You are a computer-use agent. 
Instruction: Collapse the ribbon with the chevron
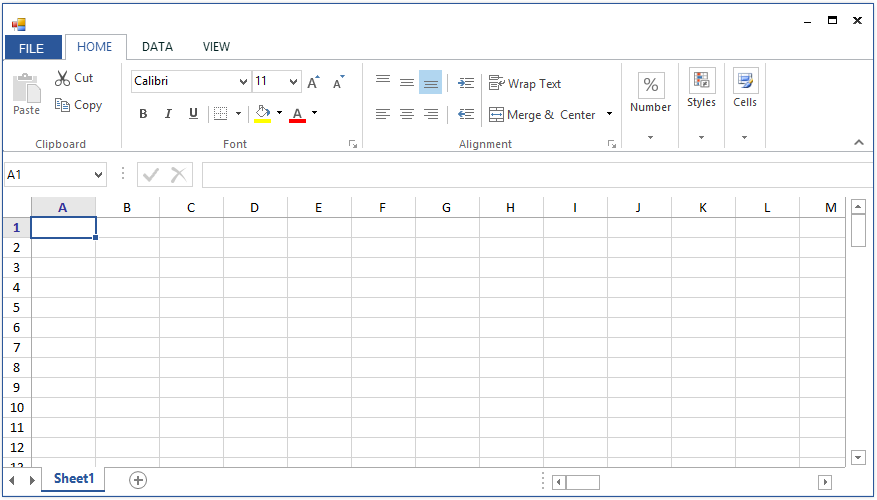point(859,143)
